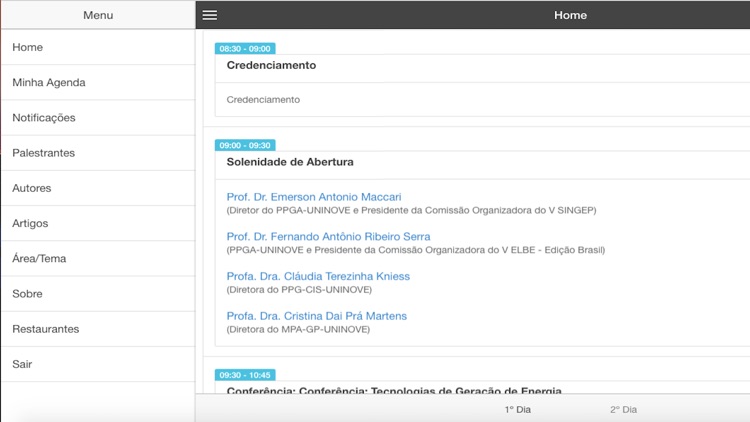This screenshot has height=422, width=750.
Task: Open Restaurantes from the side menu
Action: (98, 329)
